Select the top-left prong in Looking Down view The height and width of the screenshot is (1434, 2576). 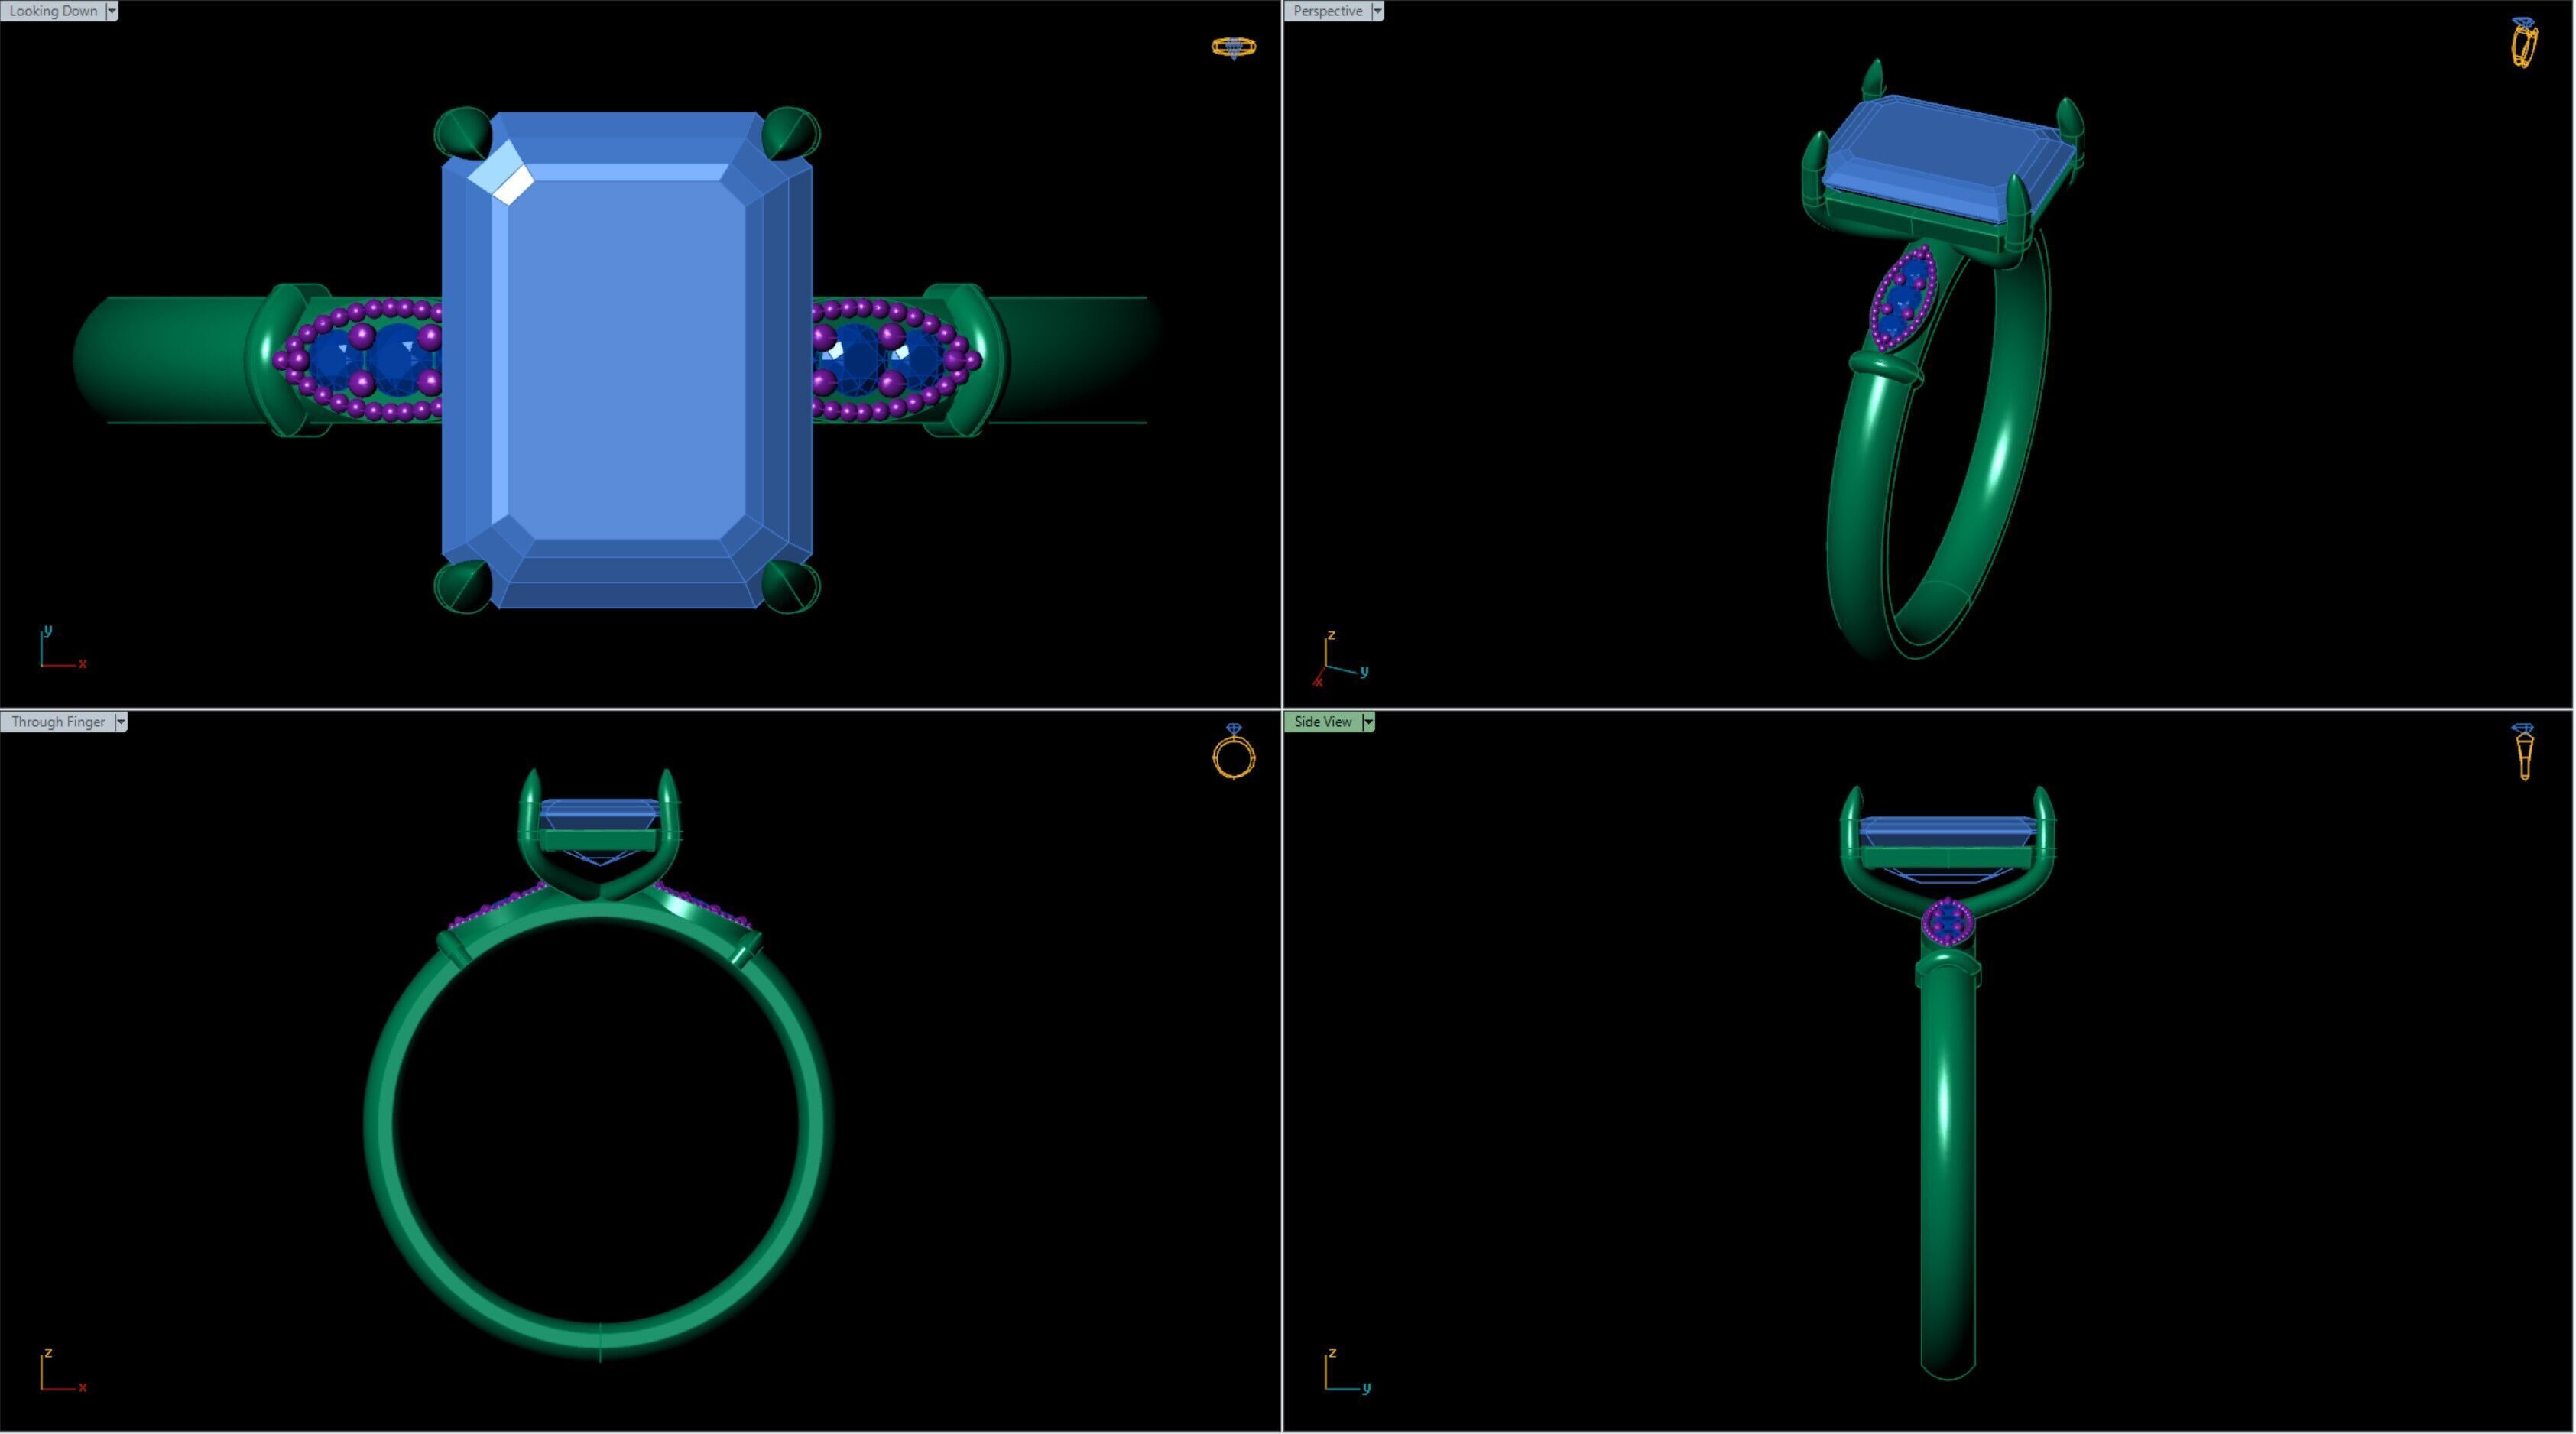pyautogui.click(x=462, y=133)
